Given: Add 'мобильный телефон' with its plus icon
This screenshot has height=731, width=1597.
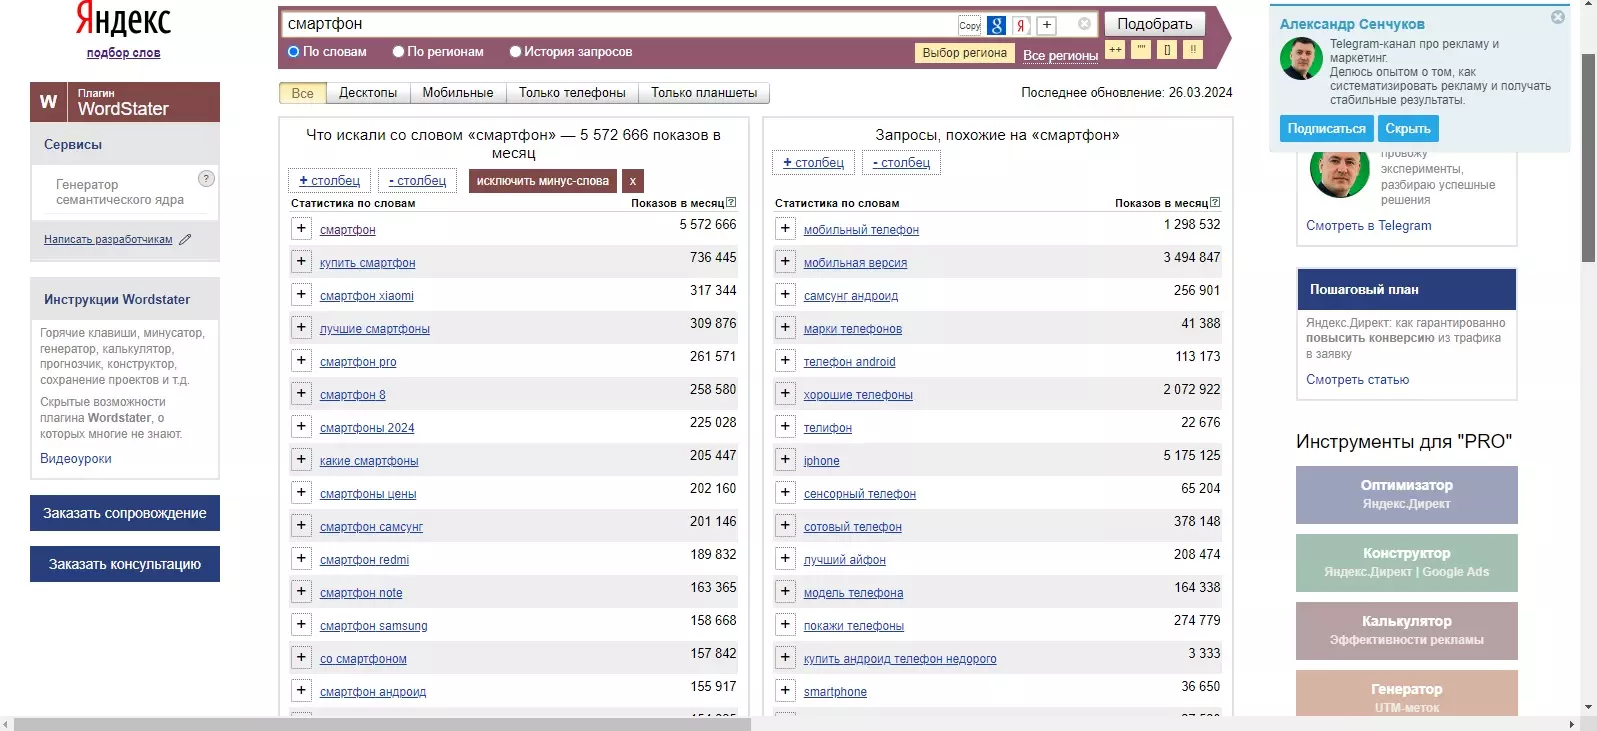Looking at the screenshot, I should [x=785, y=229].
